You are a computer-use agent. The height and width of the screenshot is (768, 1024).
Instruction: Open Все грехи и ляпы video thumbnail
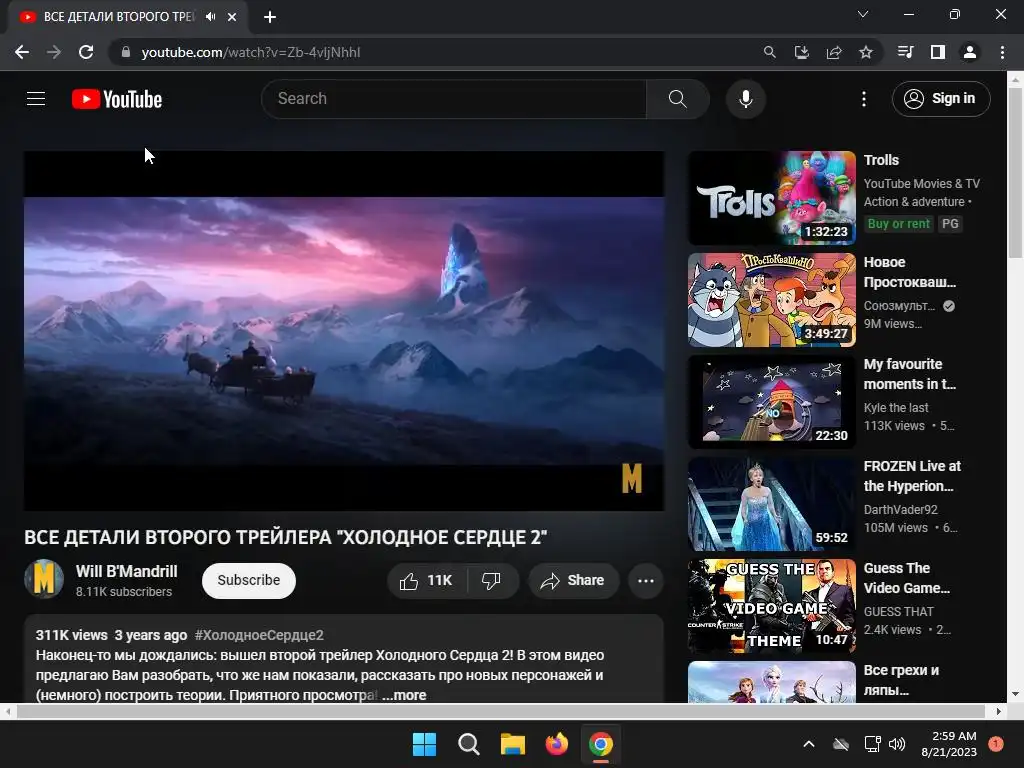pos(772,682)
